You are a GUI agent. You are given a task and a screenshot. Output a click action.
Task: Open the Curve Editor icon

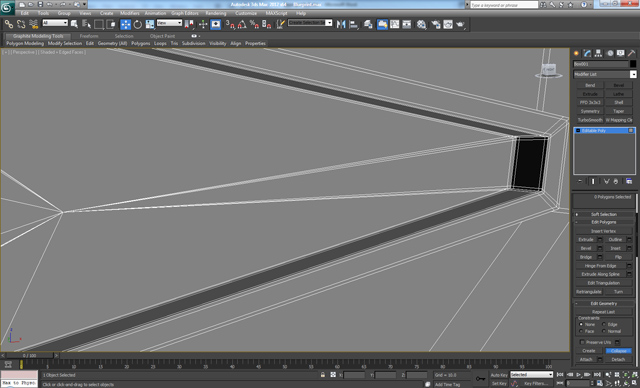tap(394, 24)
